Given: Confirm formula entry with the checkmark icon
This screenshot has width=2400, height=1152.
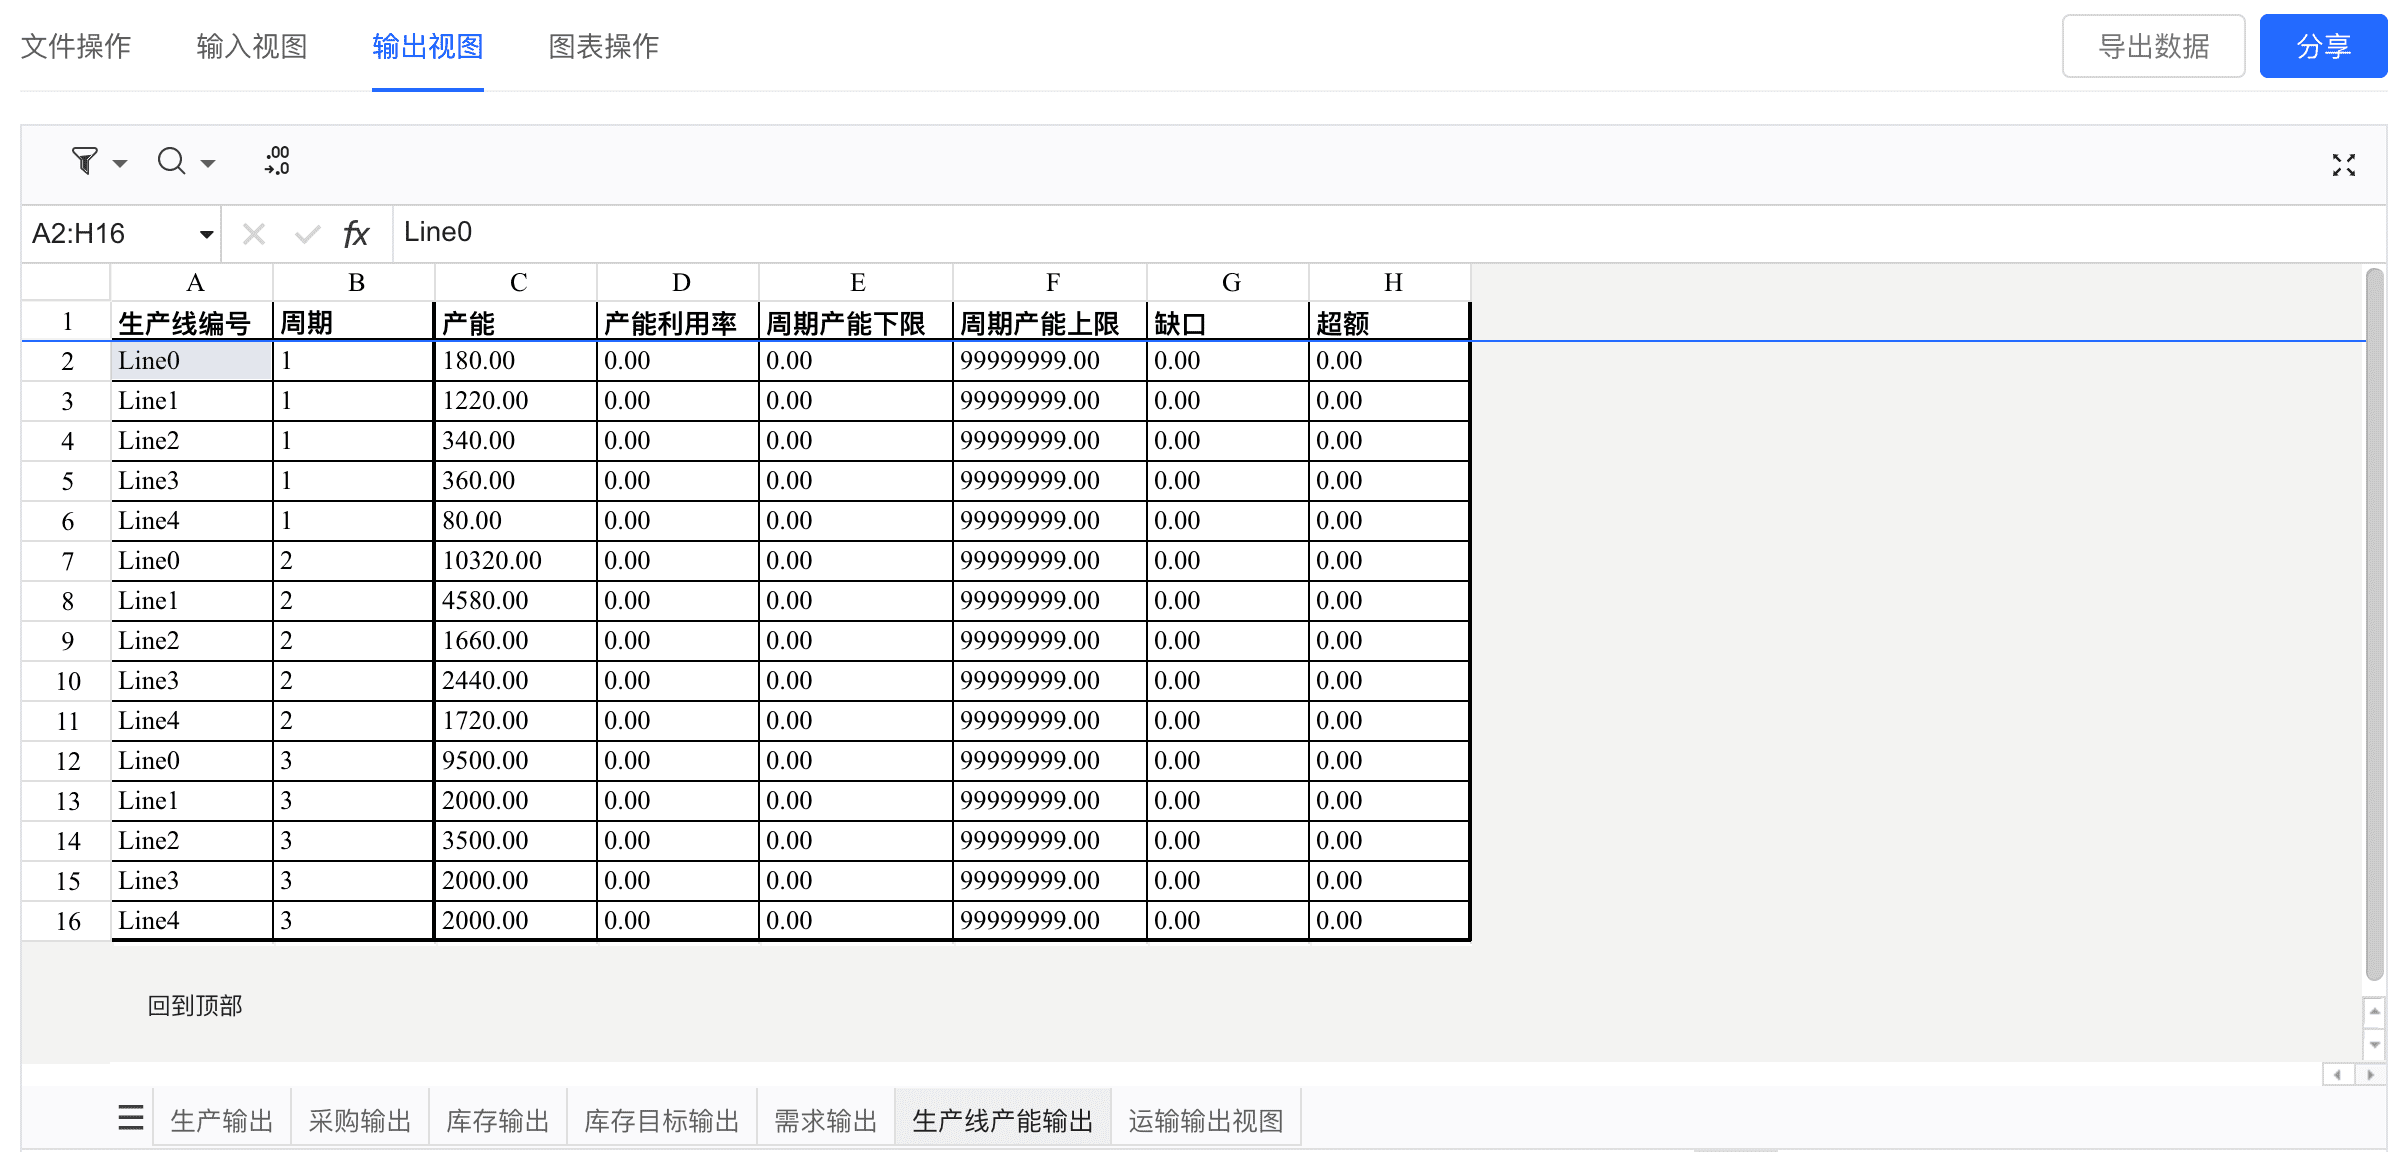Looking at the screenshot, I should coord(308,234).
